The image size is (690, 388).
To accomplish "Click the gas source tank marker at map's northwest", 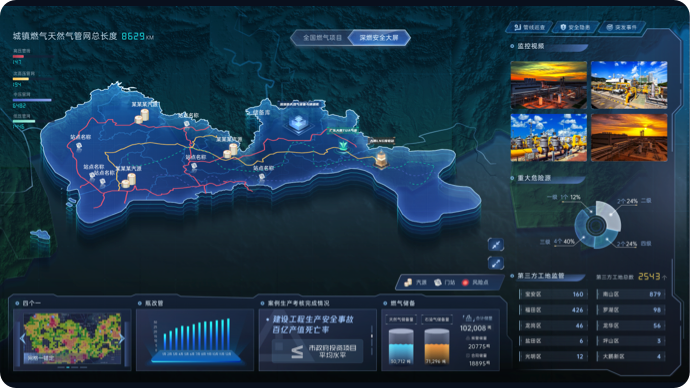I will (142, 117).
